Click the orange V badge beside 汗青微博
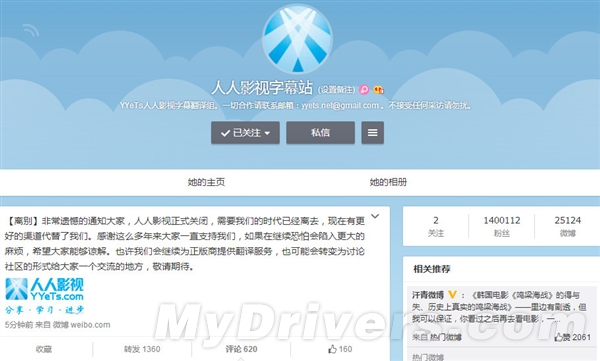This screenshot has width=600, height=361. point(452,295)
